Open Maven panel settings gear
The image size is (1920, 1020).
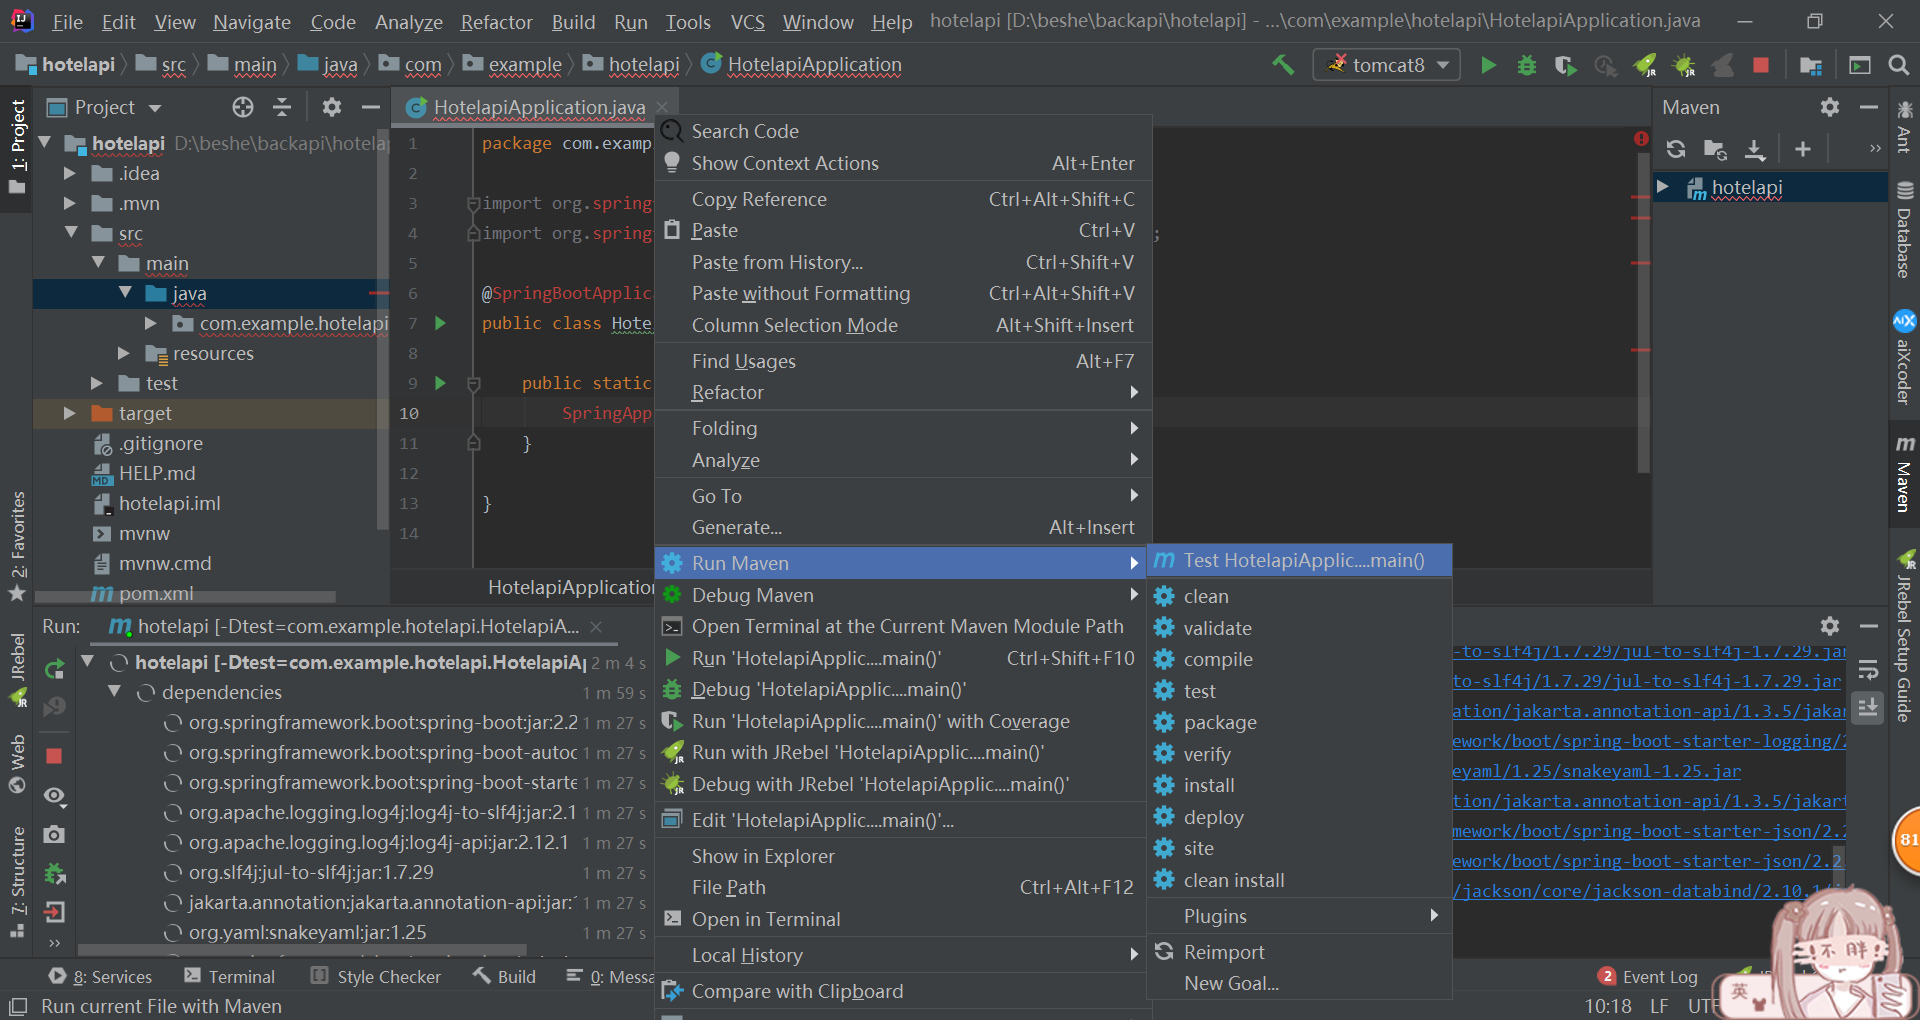1830,107
